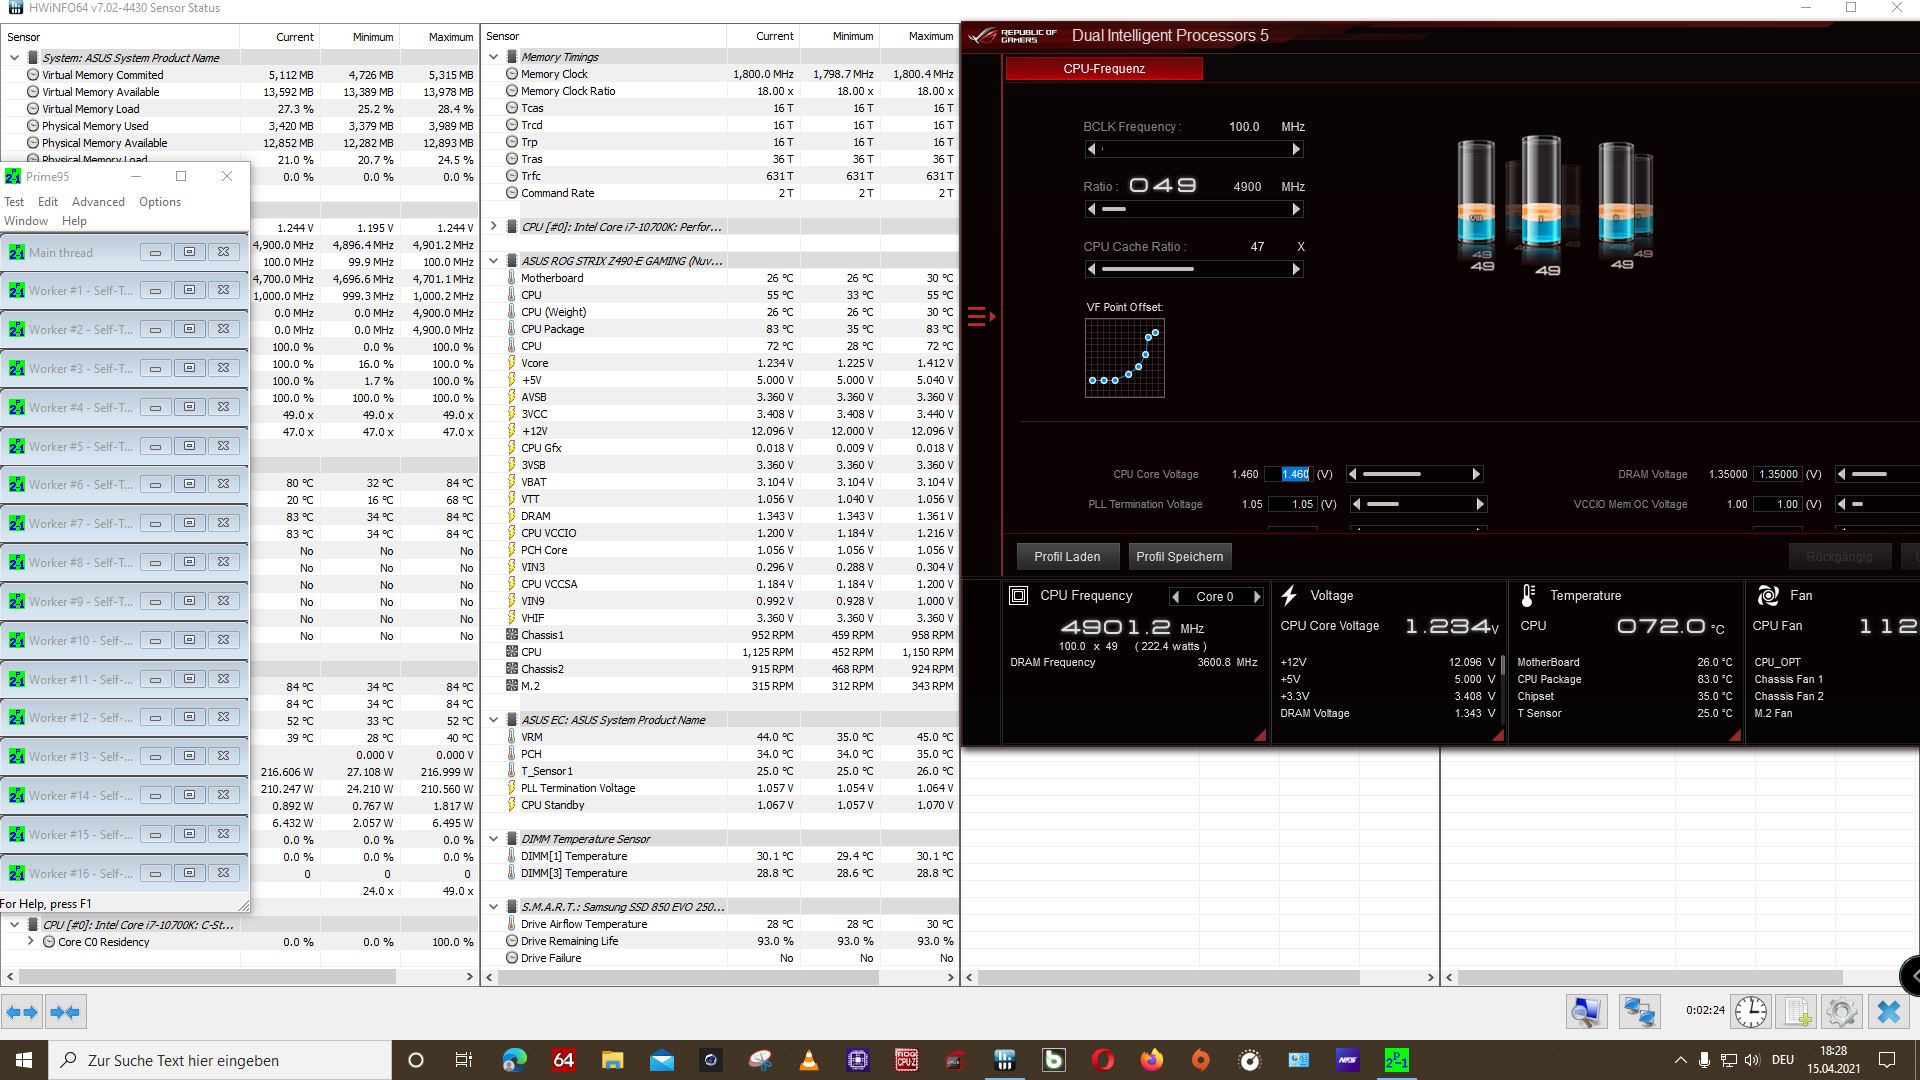Increase BCLK Frequency with right arrow
This screenshot has width=1920, height=1080.
click(1296, 149)
